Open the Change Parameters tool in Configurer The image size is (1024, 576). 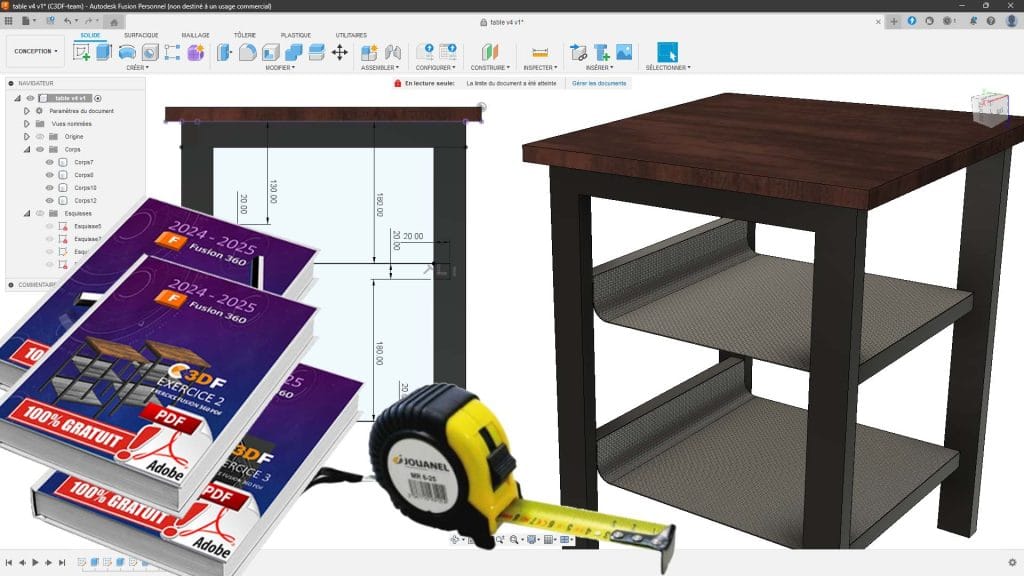(424, 52)
